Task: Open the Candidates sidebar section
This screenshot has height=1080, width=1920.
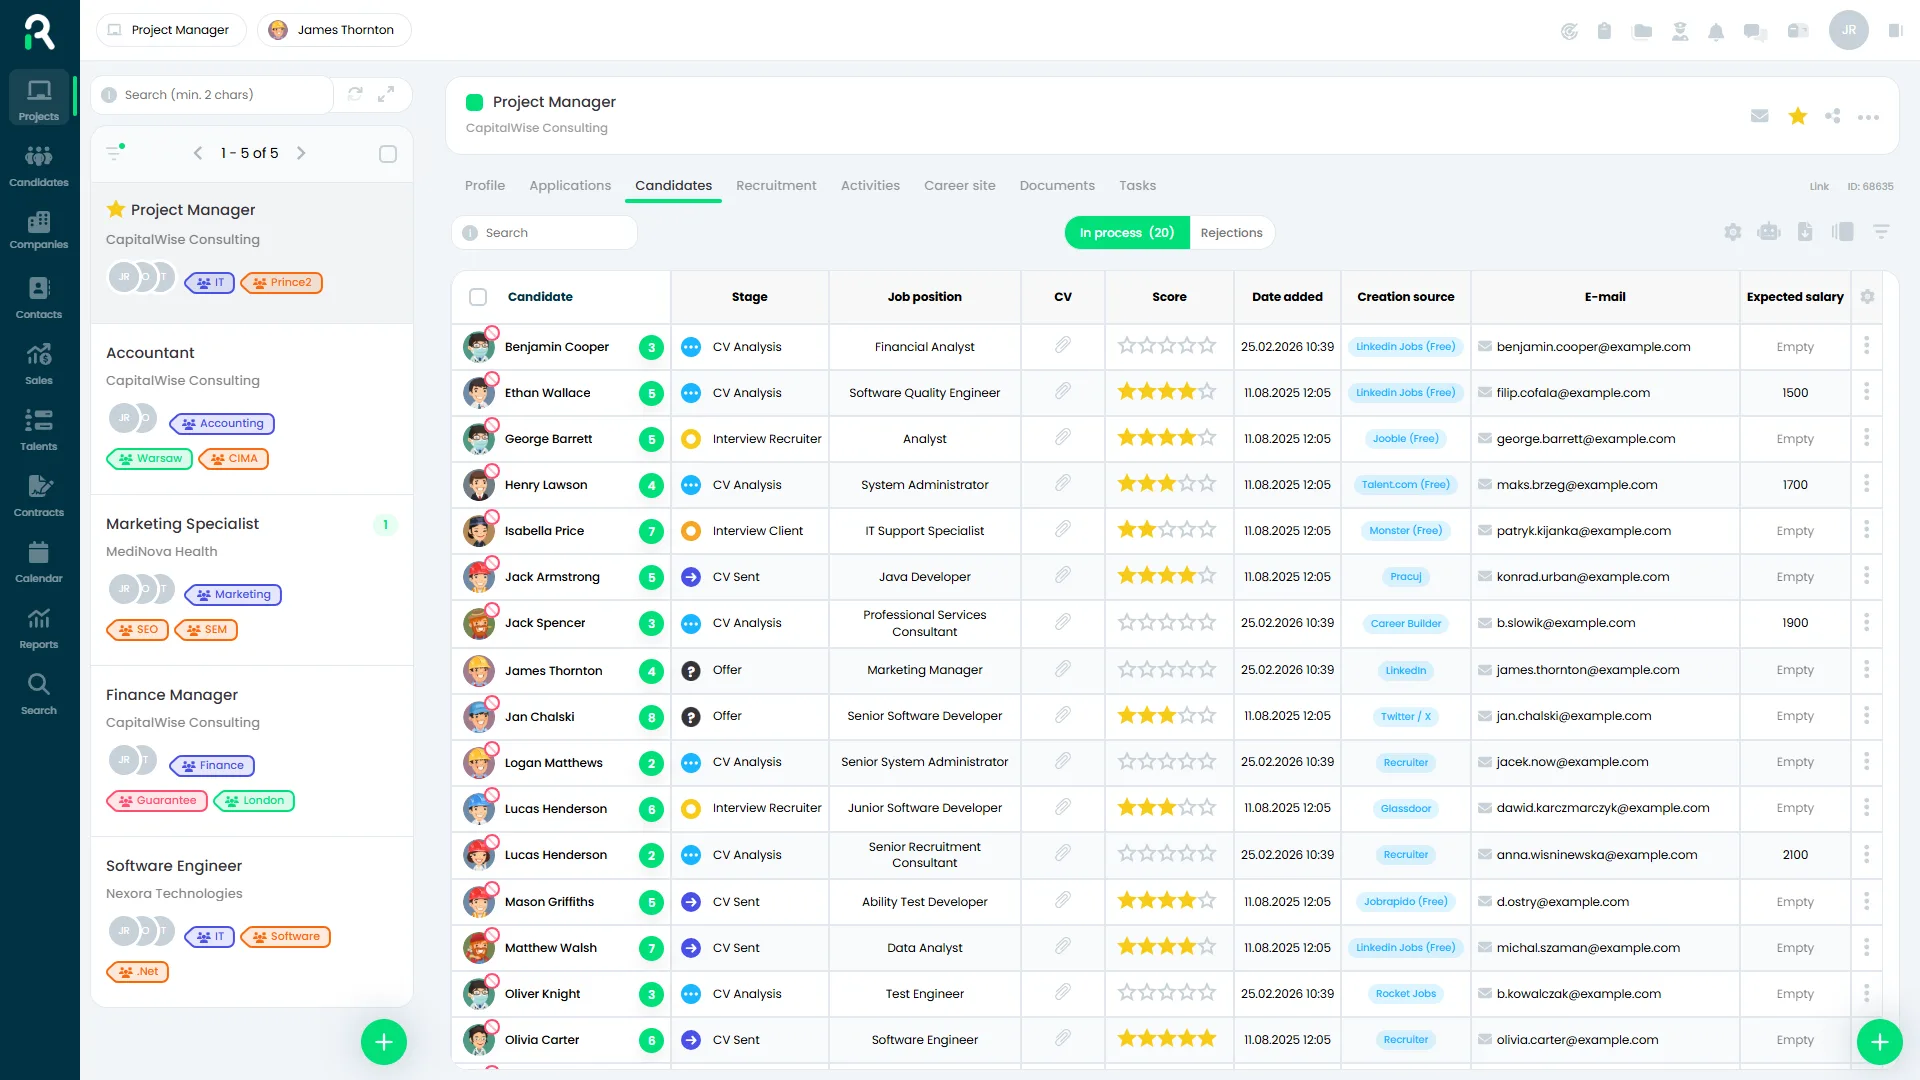Action: [39, 164]
